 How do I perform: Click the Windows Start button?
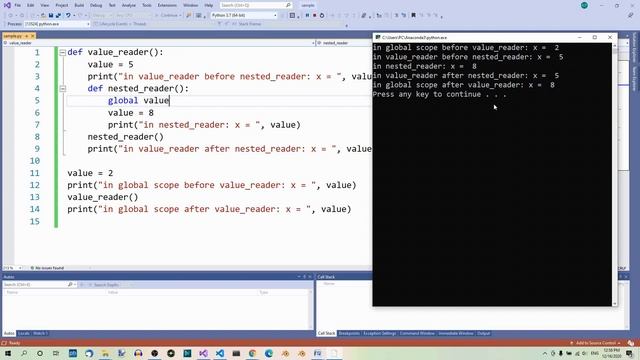[x=8, y=353]
